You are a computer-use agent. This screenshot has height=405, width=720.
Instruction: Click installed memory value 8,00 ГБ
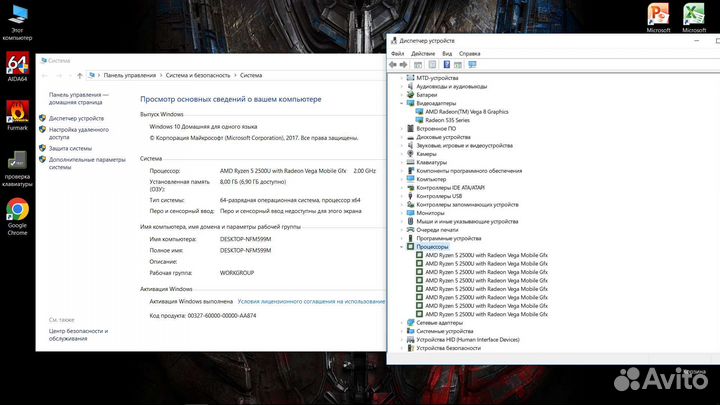(253, 182)
